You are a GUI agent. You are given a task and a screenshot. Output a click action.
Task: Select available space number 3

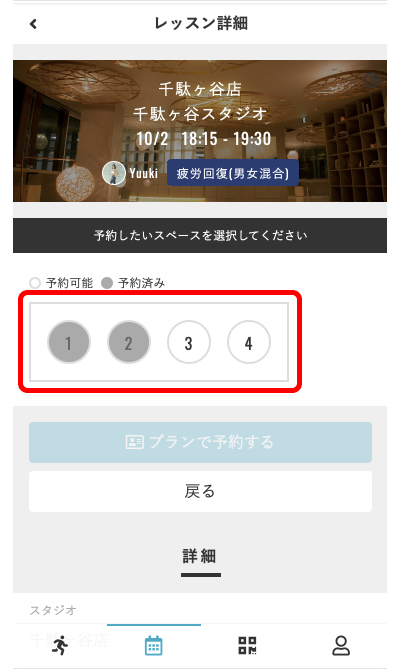188,342
